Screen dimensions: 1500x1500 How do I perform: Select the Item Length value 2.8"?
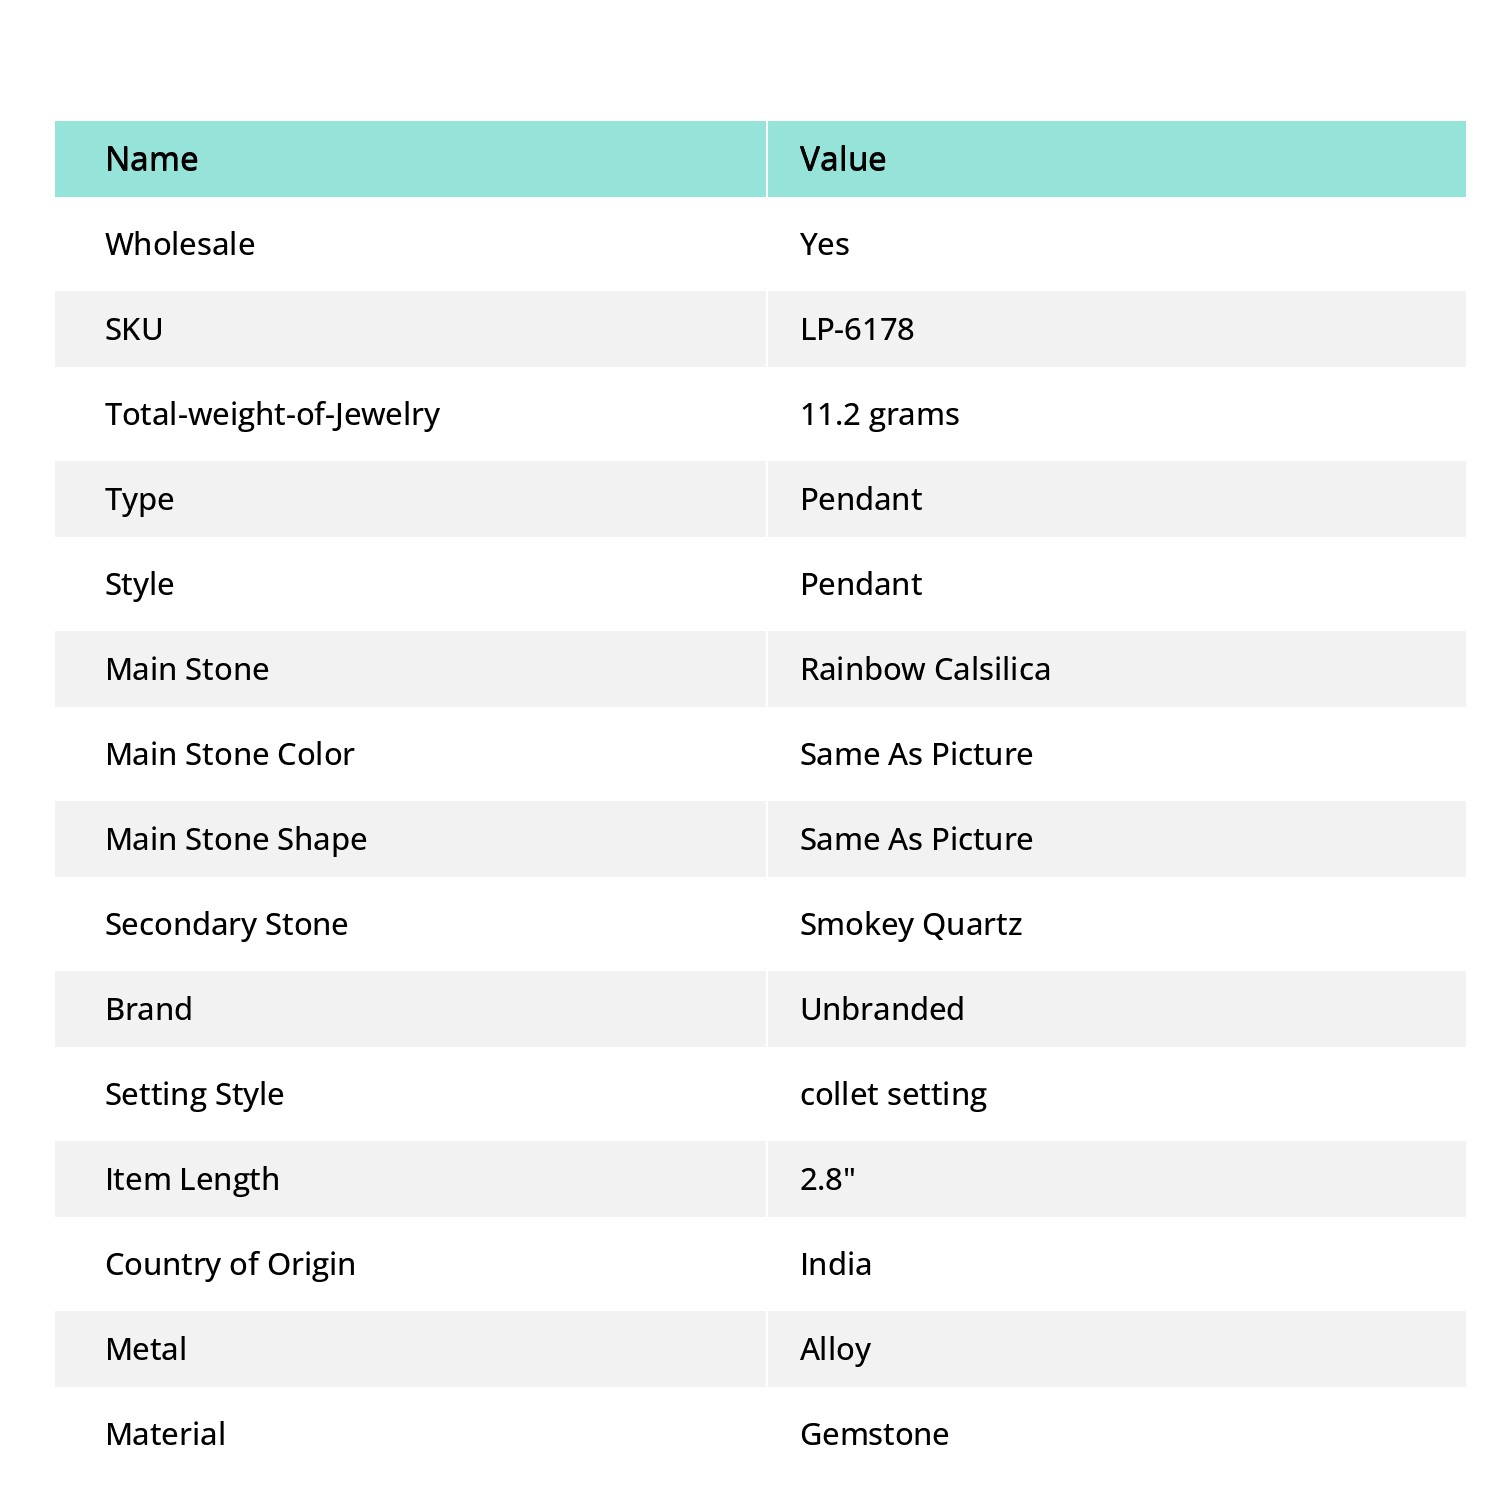click(828, 1179)
